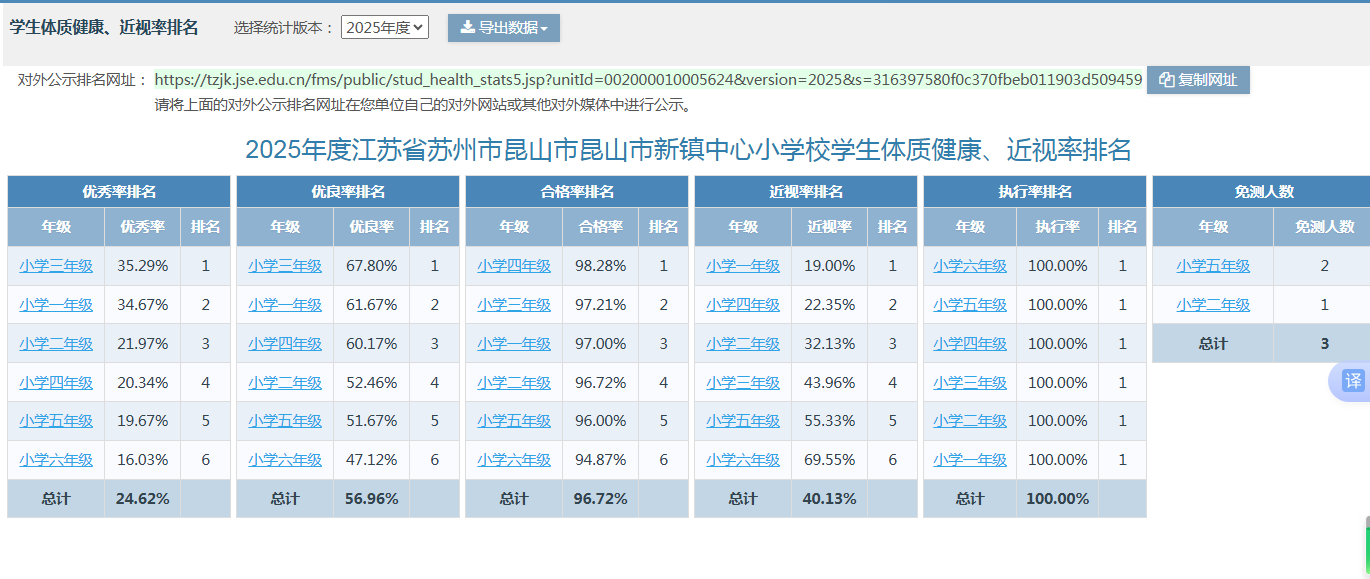Select 小学四年级 in 执行率排名 table

point(970,344)
